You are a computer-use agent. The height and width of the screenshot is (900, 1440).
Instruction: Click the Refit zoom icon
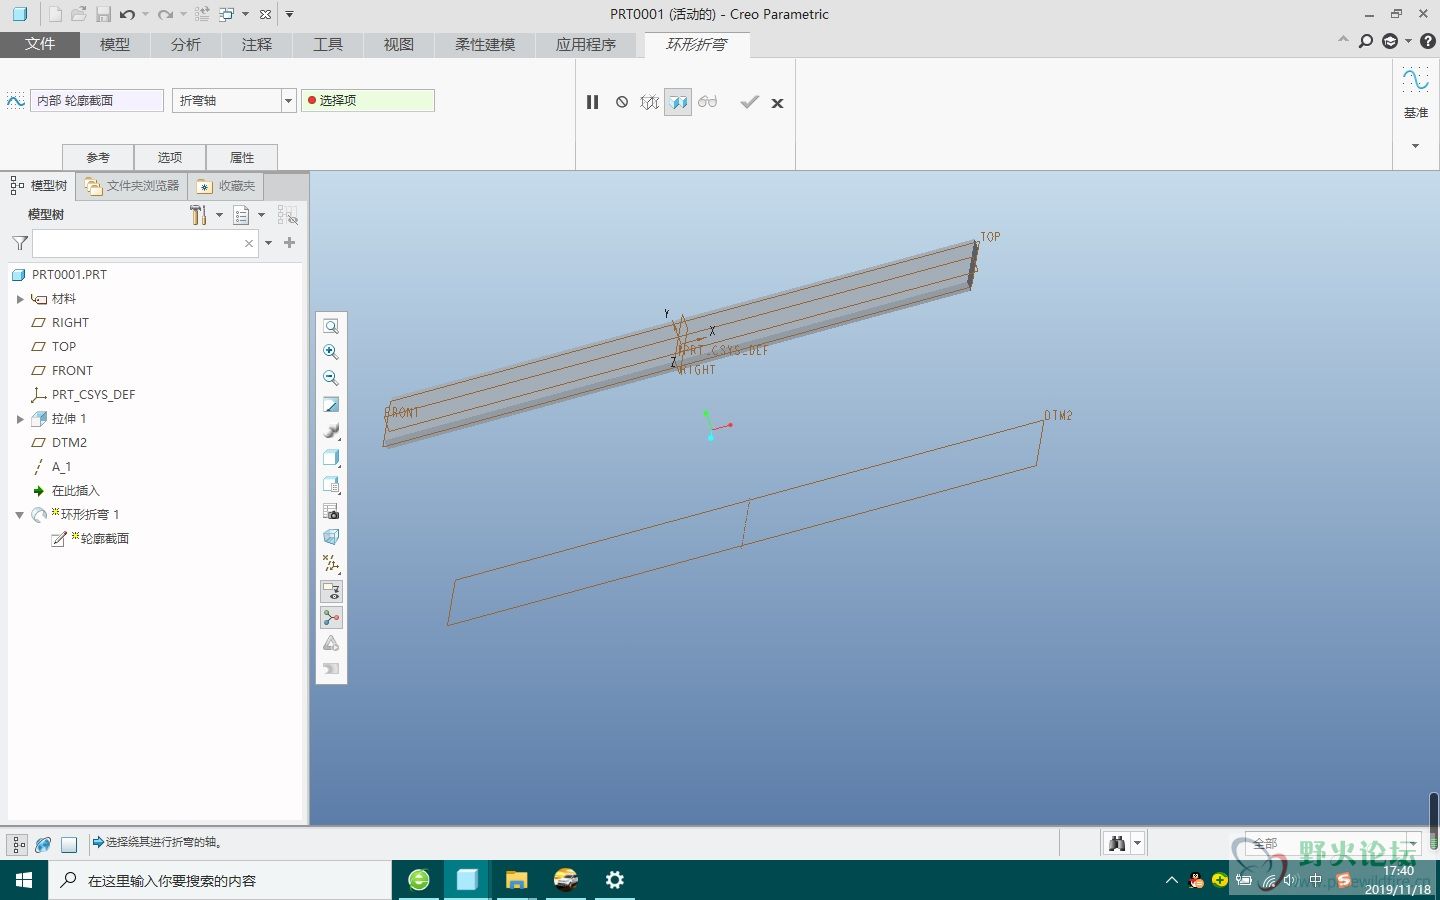tap(331, 326)
